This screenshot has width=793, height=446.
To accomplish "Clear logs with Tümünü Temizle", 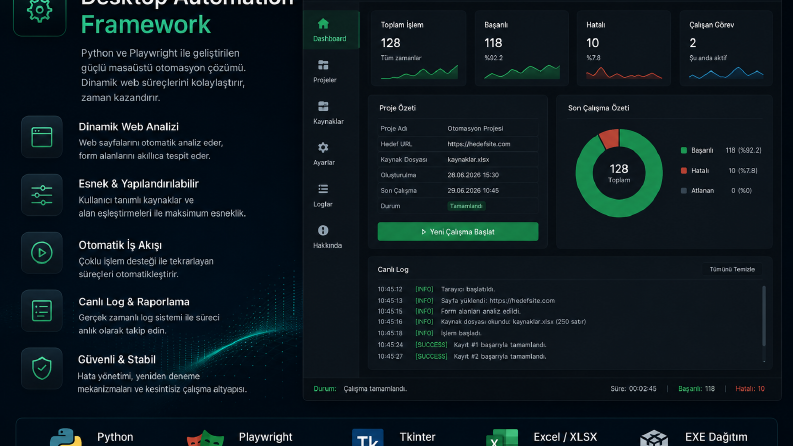I will click(x=732, y=270).
